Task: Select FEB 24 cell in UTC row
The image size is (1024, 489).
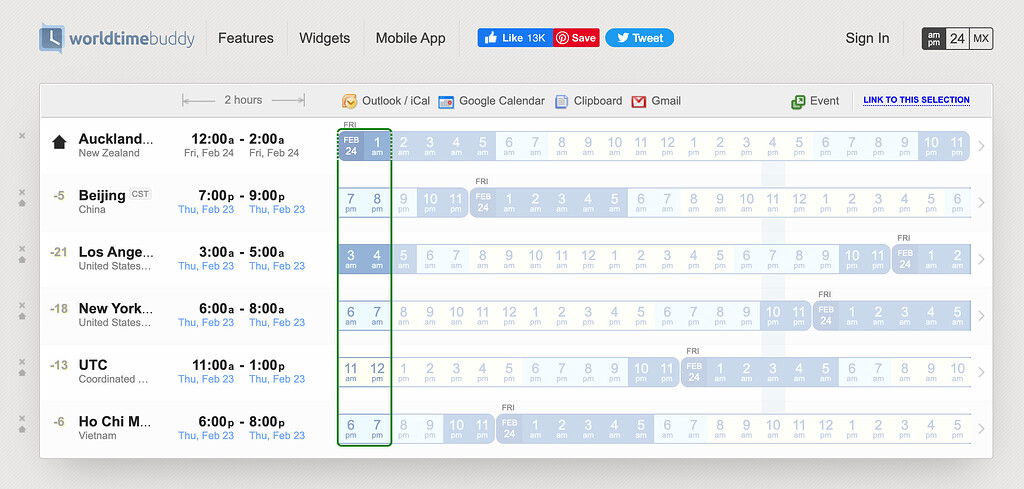Action: coord(694,372)
